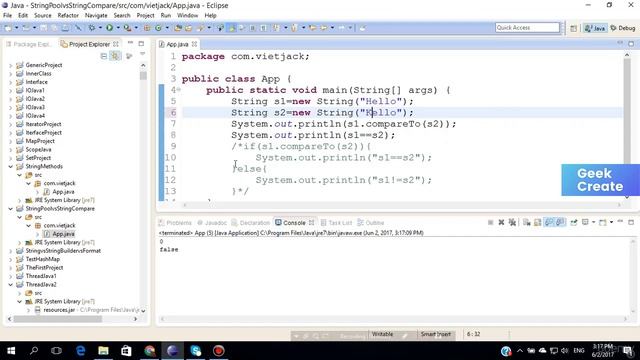Screen dimensions: 640x360
Task: Switch to the Declaration tab
Action: pyautogui.click(x=250, y=222)
